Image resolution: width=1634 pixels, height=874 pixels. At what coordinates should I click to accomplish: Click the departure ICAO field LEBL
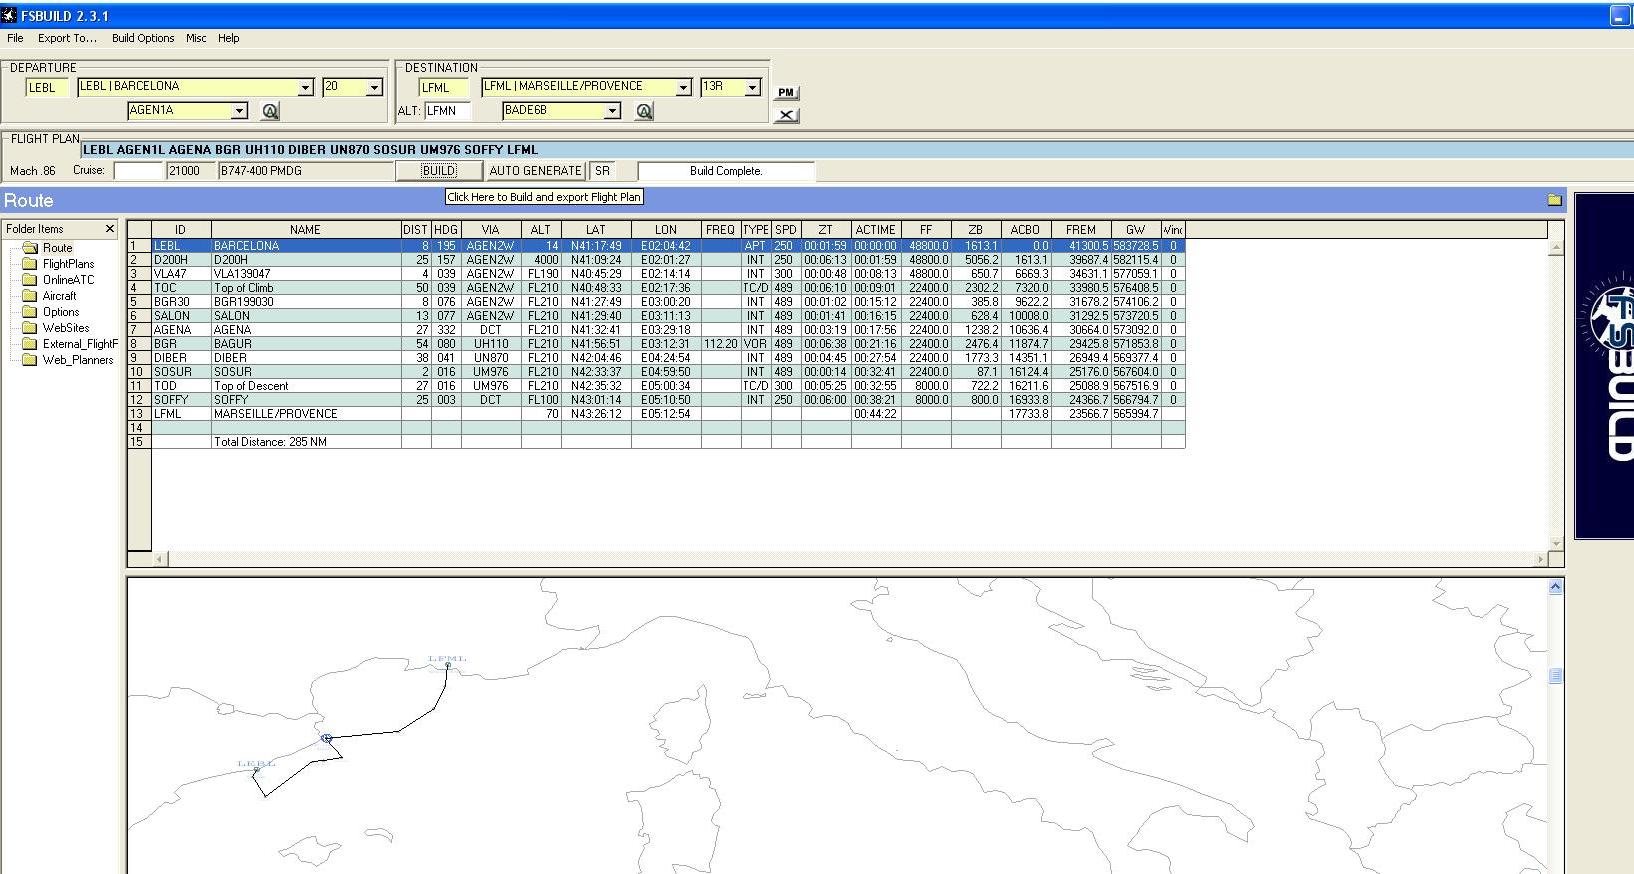48,87
